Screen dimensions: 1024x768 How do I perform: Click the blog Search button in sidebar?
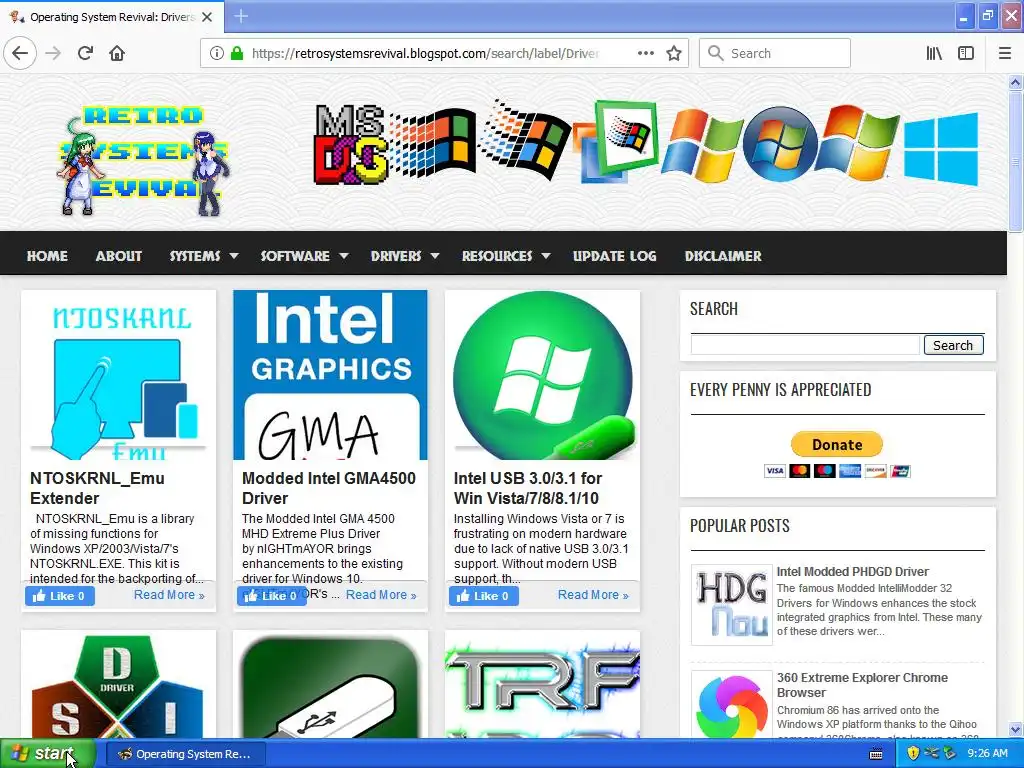pos(953,345)
